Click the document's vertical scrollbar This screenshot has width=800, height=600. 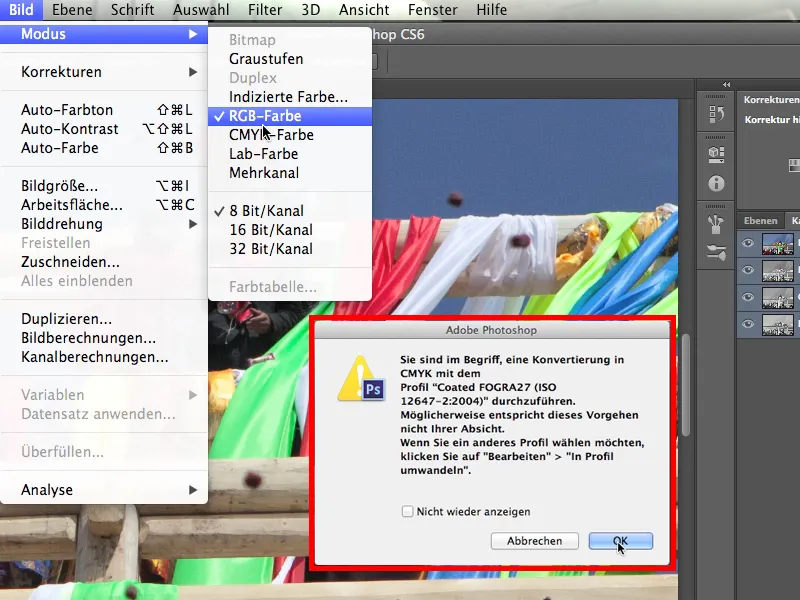coord(686,385)
